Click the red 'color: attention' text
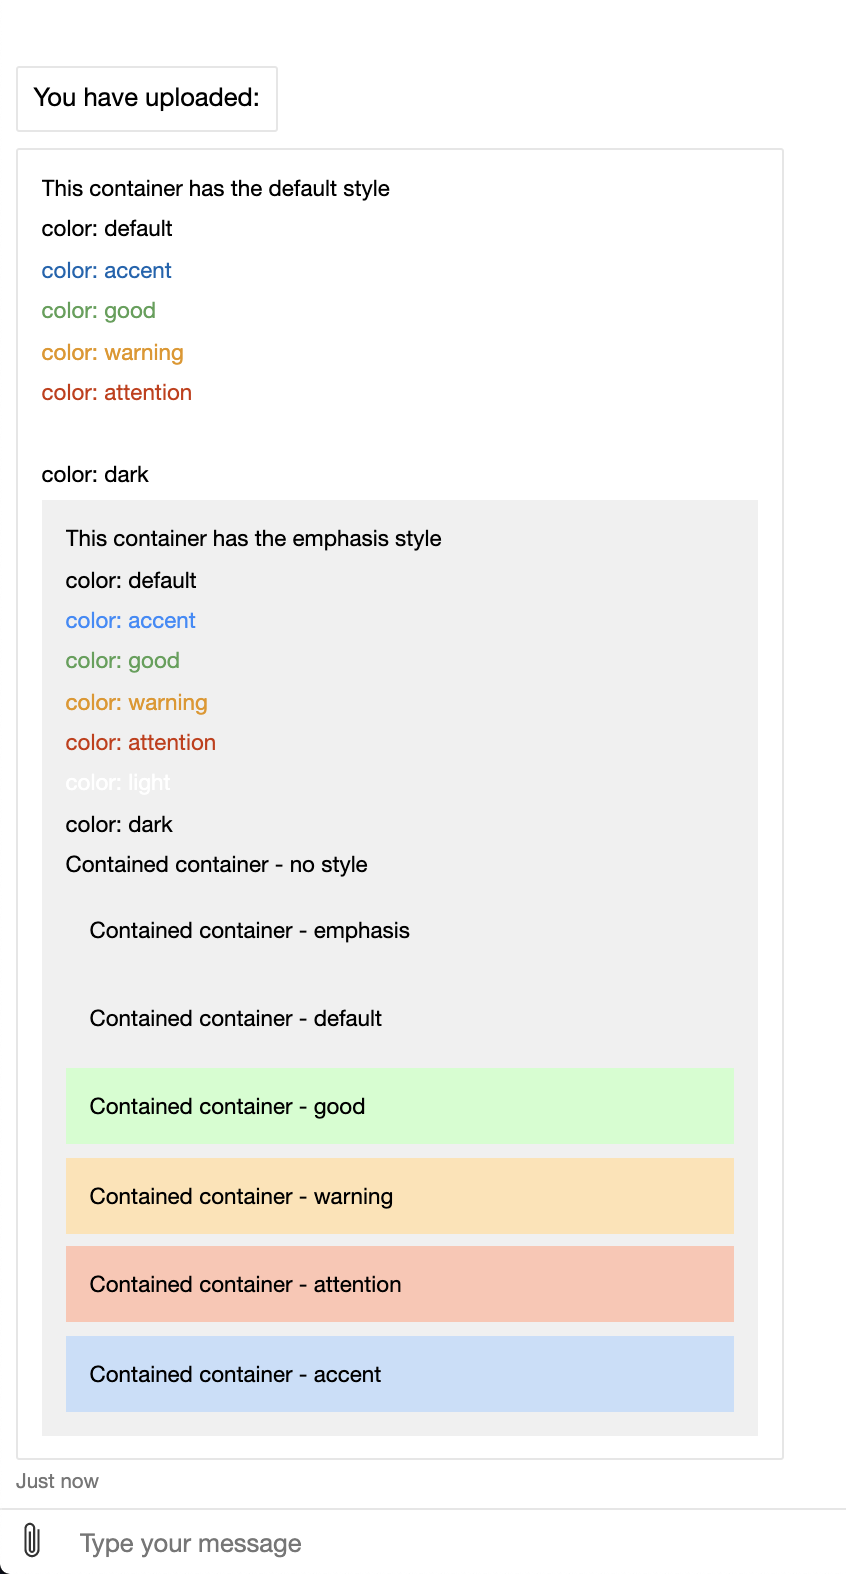Screen dimensions: 846x1574 pyautogui.click(x=116, y=392)
